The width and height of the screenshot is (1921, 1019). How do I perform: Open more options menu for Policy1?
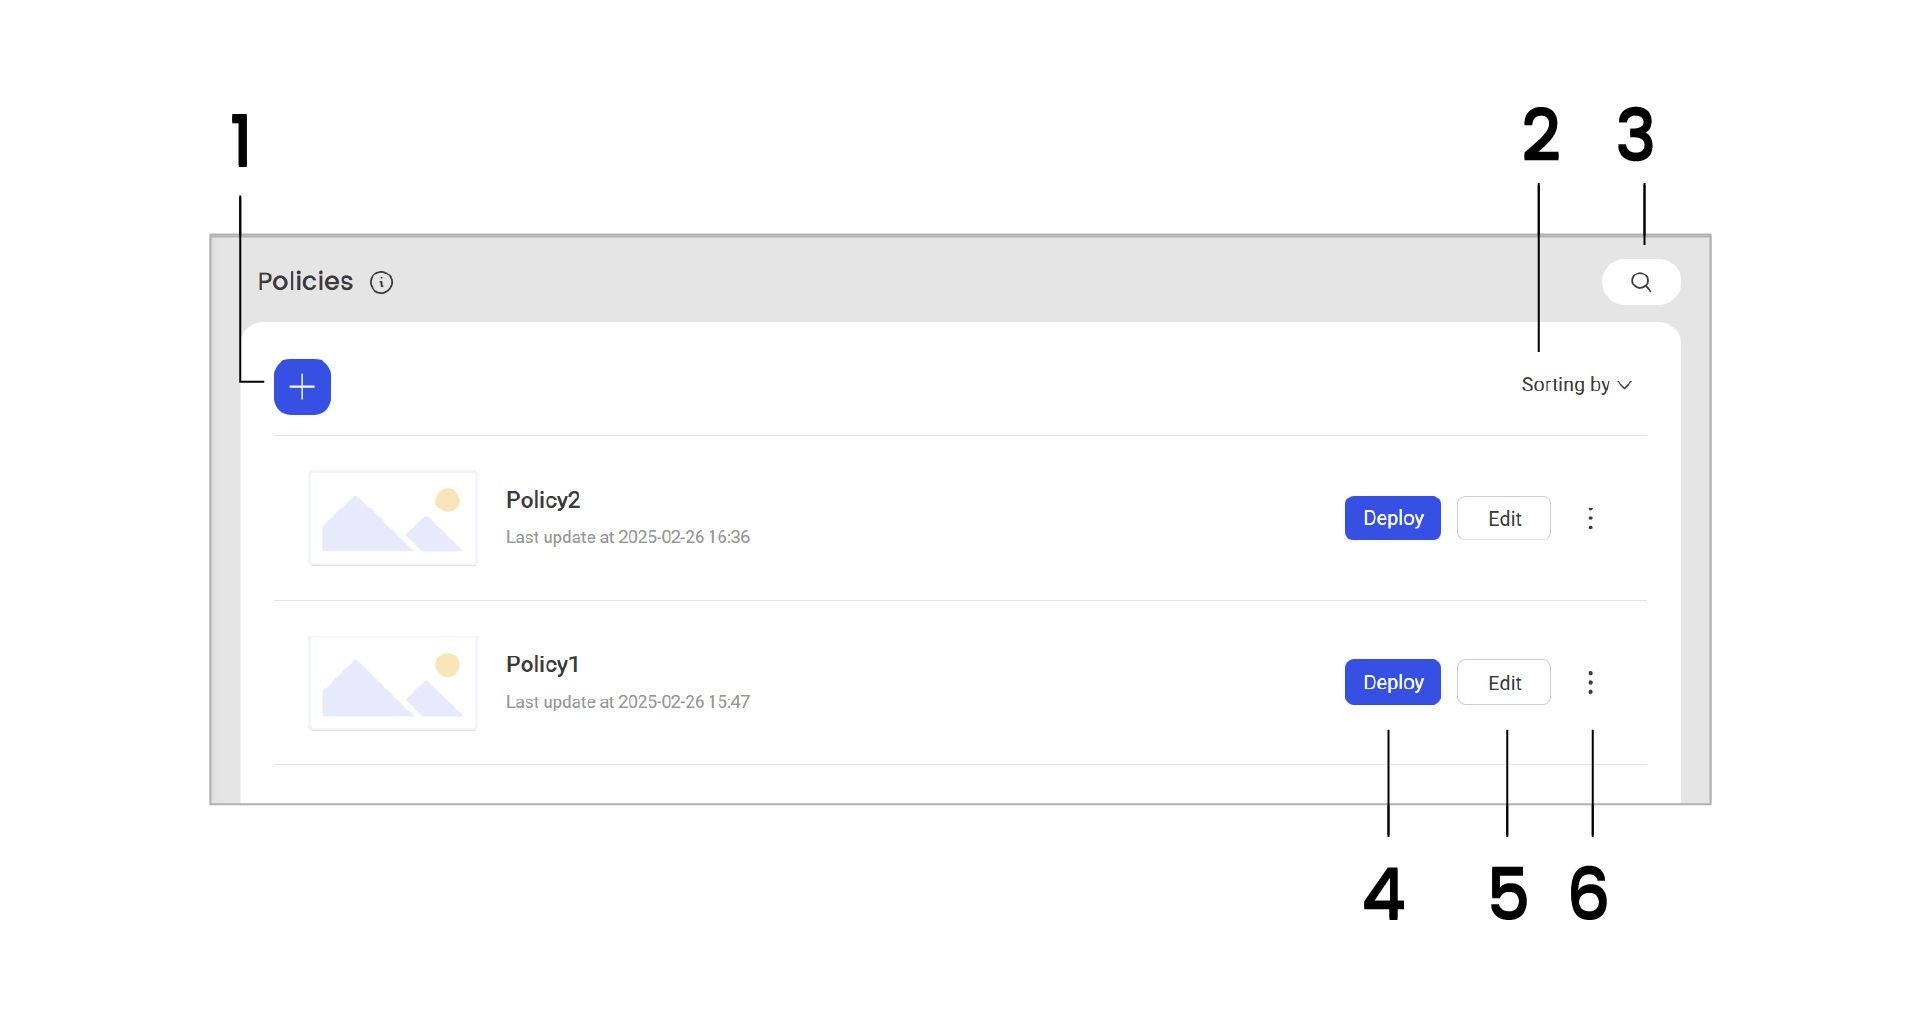pyautogui.click(x=1590, y=683)
